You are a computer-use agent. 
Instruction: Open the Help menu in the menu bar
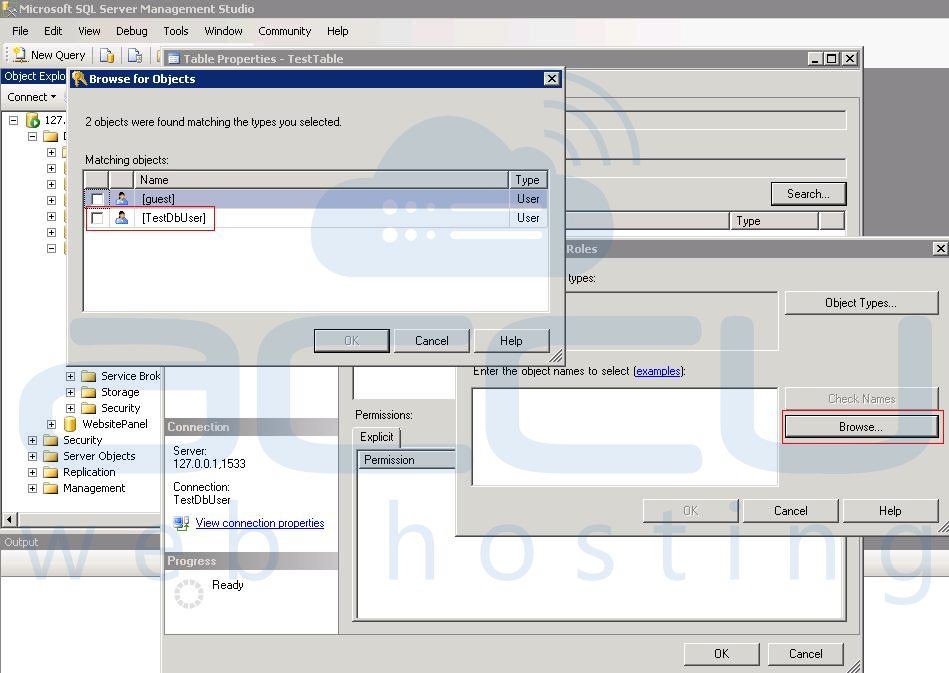point(337,31)
